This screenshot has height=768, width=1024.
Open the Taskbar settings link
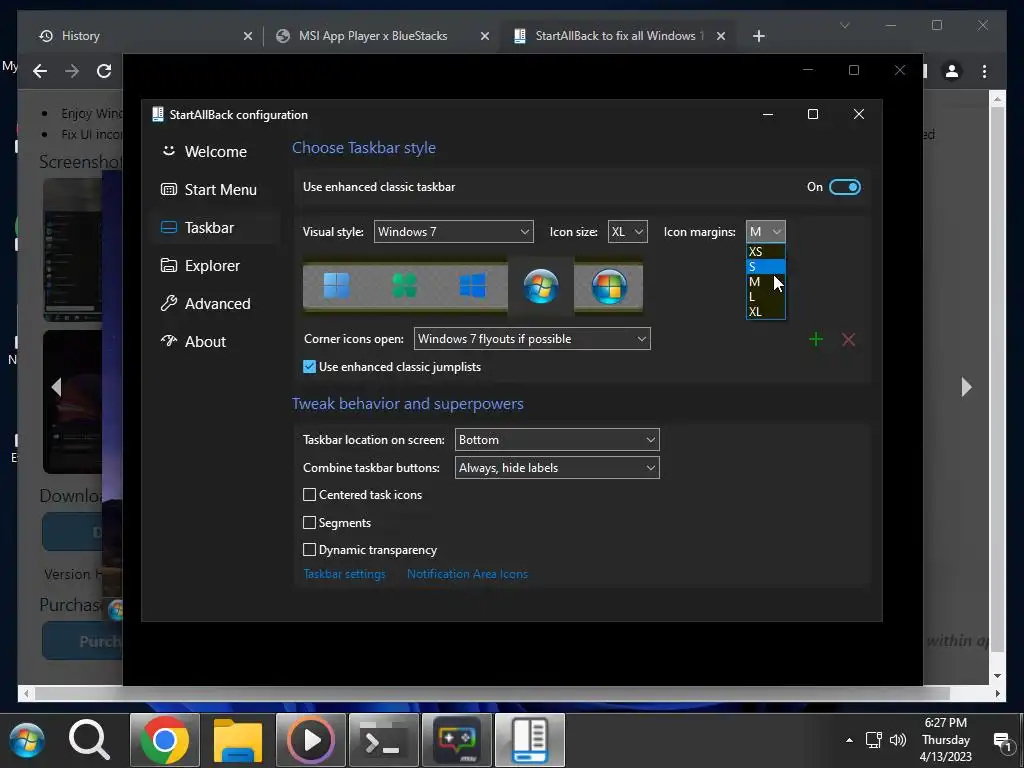tap(344, 574)
